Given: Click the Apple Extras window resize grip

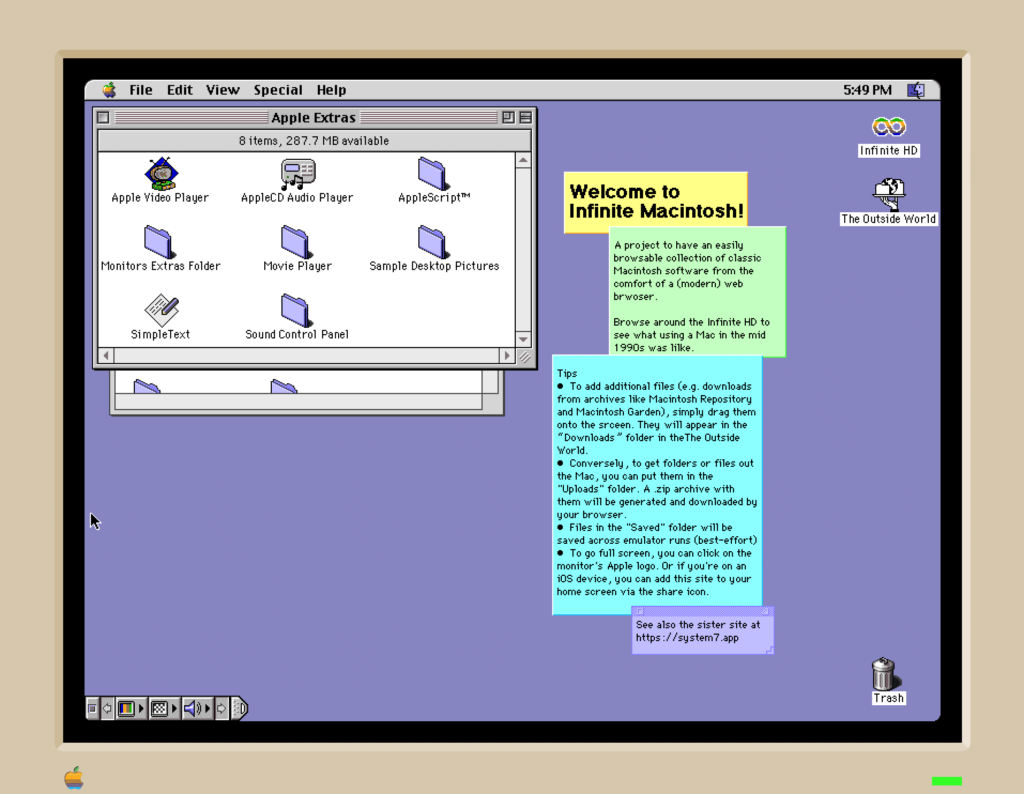Looking at the screenshot, I should coord(524,357).
